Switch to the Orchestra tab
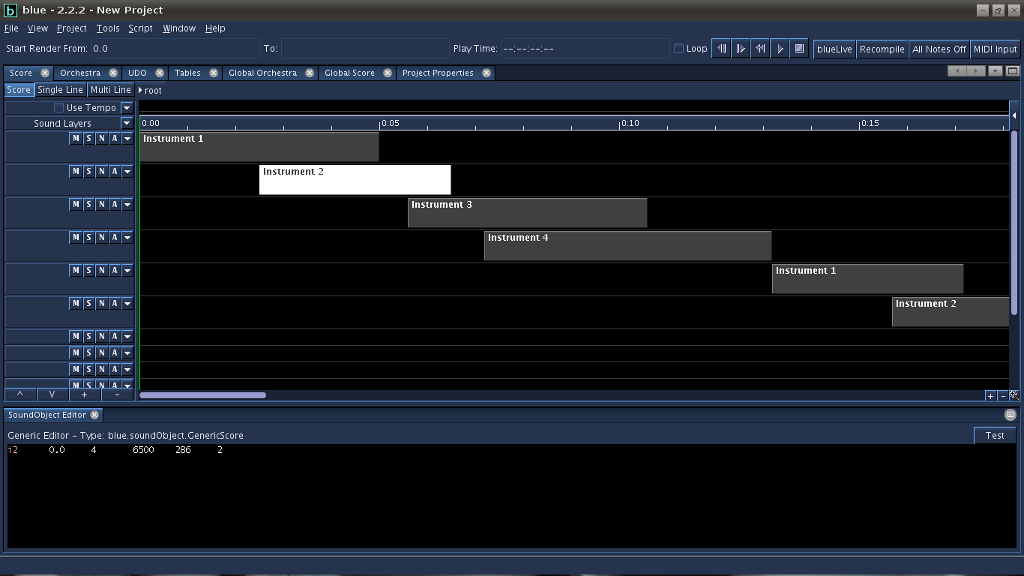The height and width of the screenshot is (576, 1024). tap(80, 73)
